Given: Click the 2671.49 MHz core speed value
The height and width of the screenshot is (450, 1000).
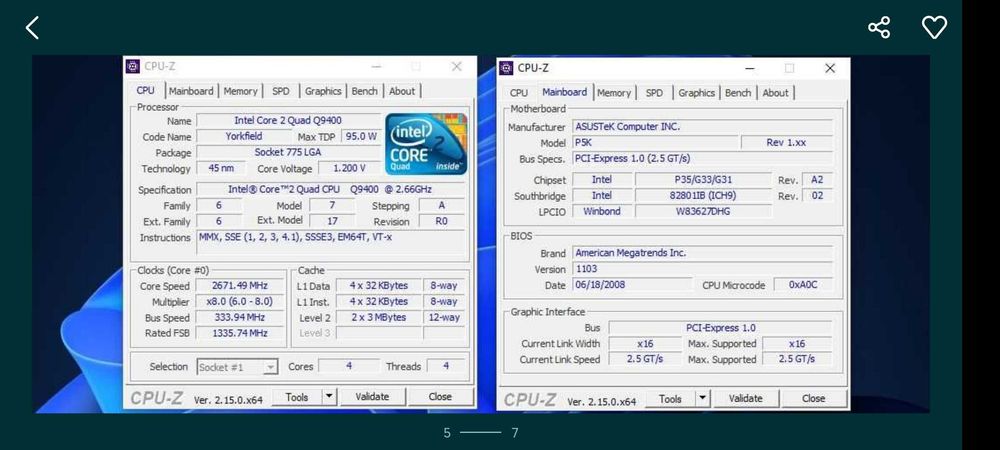Looking at the screenshot, I should point(240,286).
